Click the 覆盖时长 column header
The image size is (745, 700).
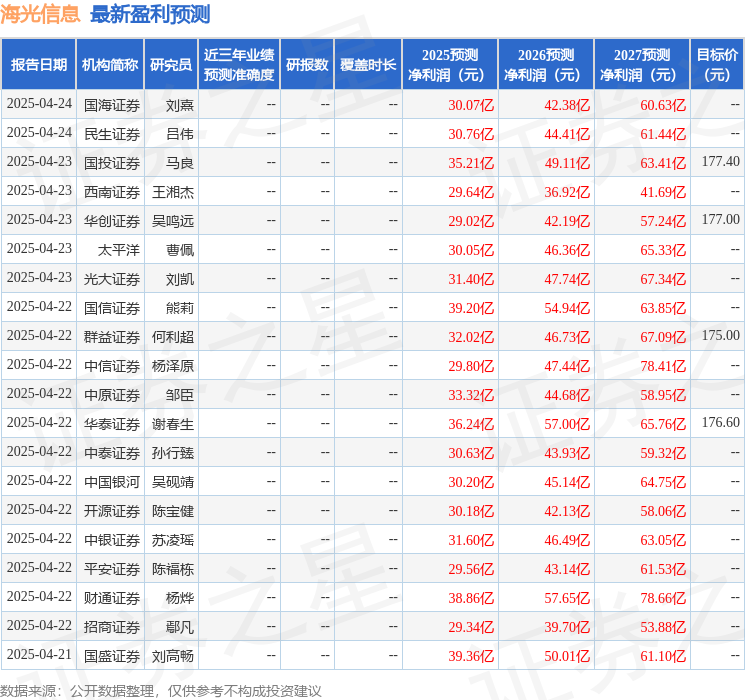(x=368, y=65)
